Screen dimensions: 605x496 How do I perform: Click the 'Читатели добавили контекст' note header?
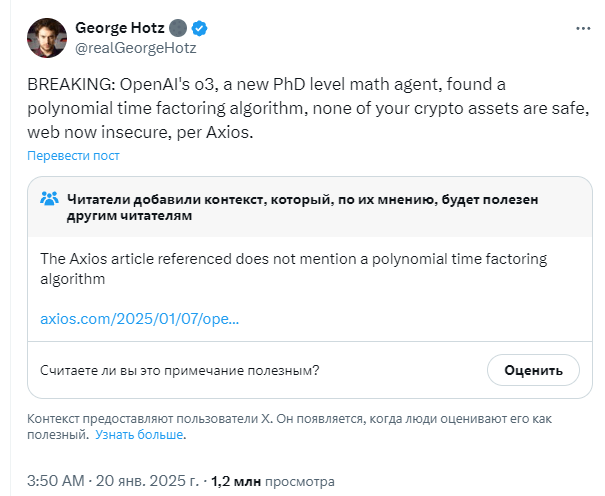(x=302, y=207)
